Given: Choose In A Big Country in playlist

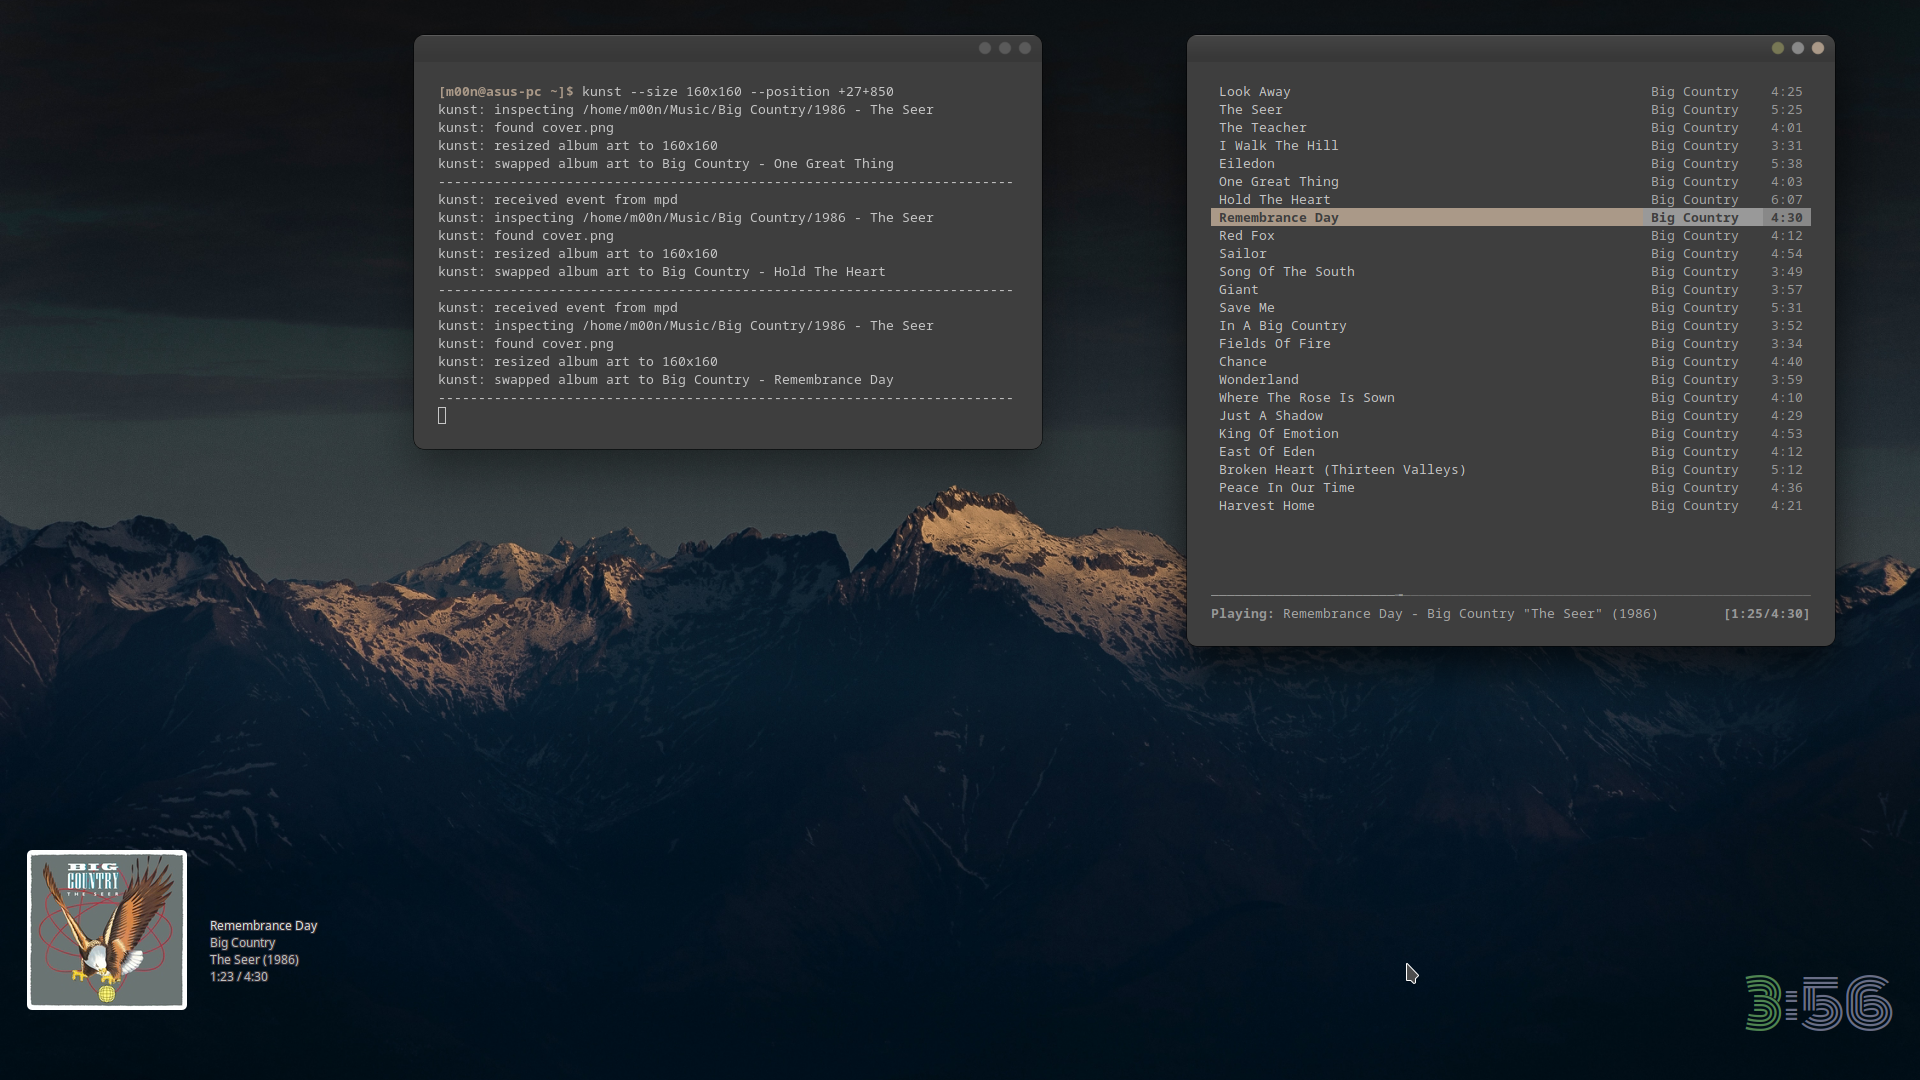Looking at the screenshot, I should coord(1282,326).
